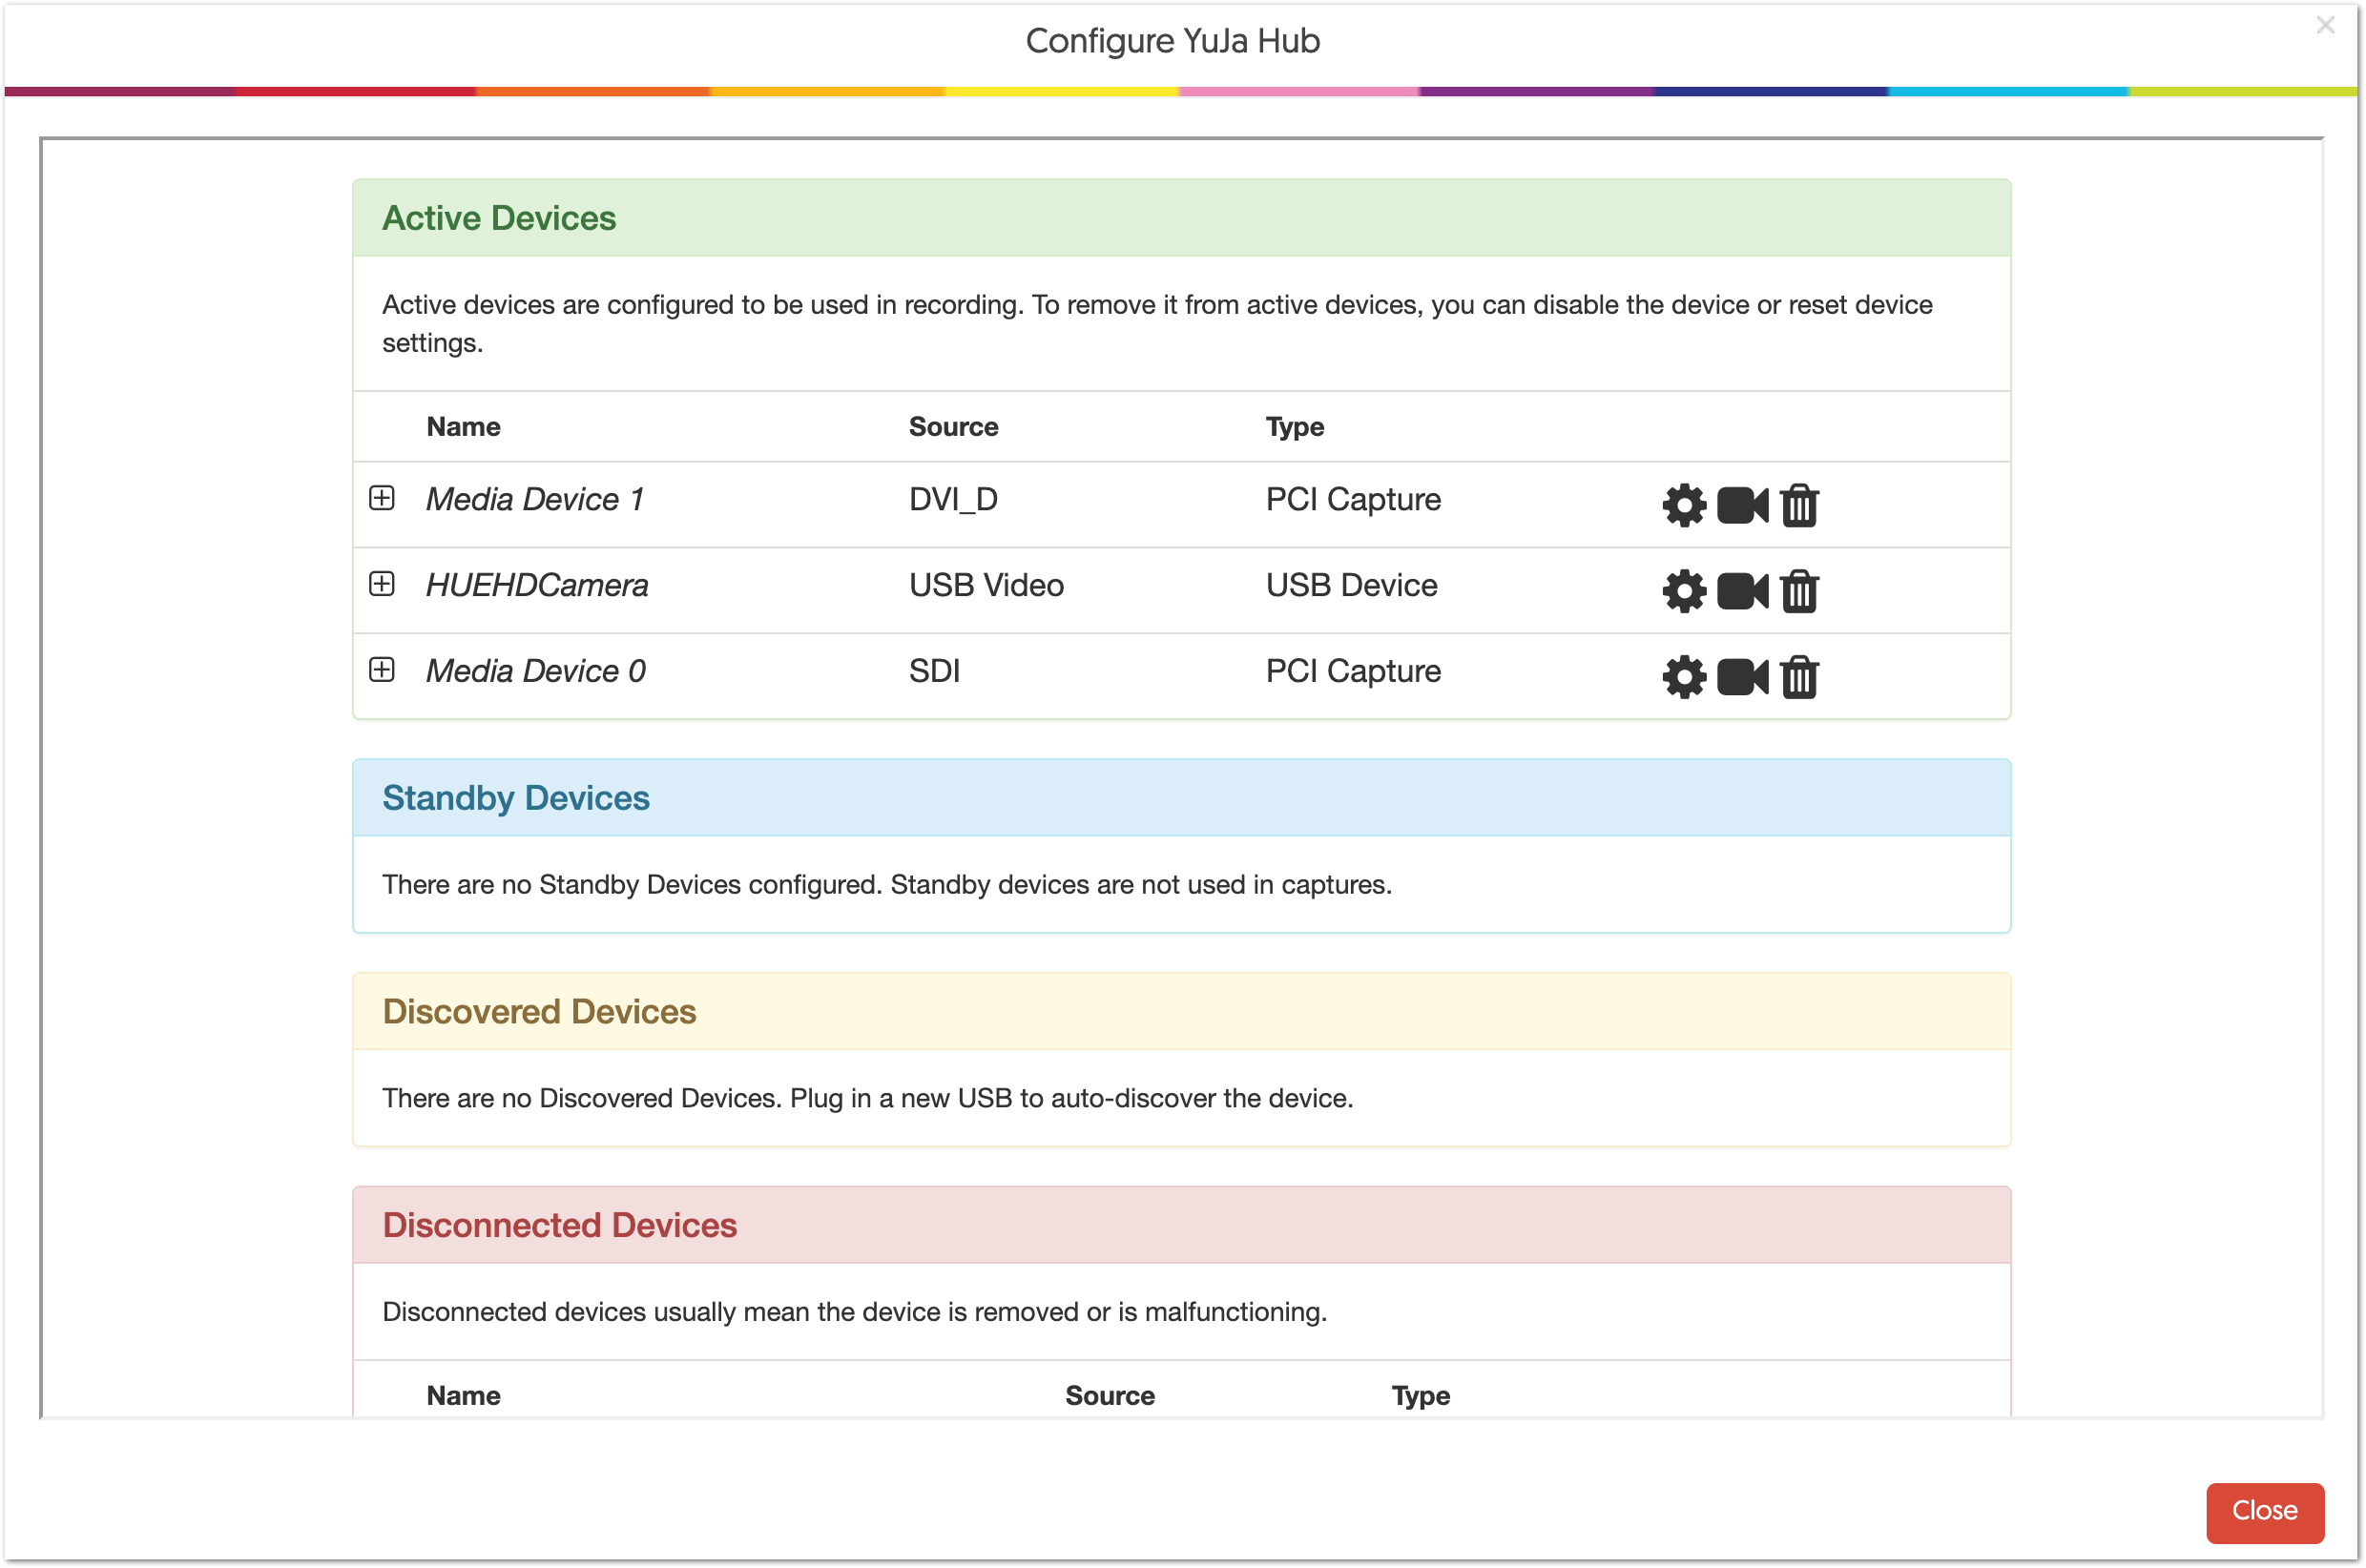Open the gear settings for Media Device 0
Image resolution: width=2366 pixels, height=1568 pixels.
(x=1684, y=676)
